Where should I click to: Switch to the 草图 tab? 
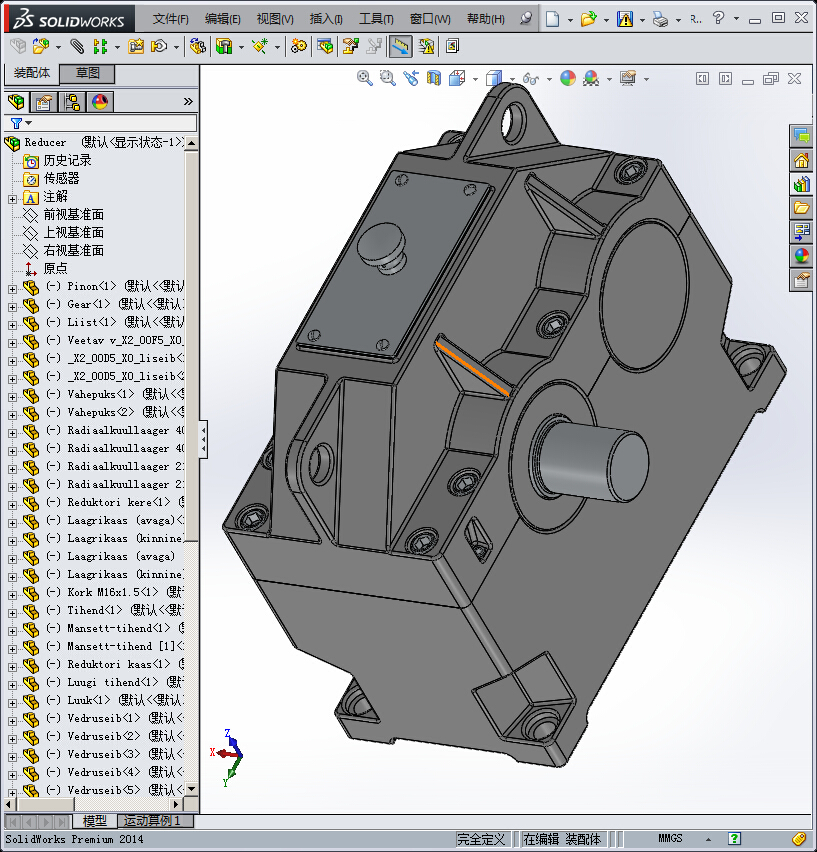(87, 73)
